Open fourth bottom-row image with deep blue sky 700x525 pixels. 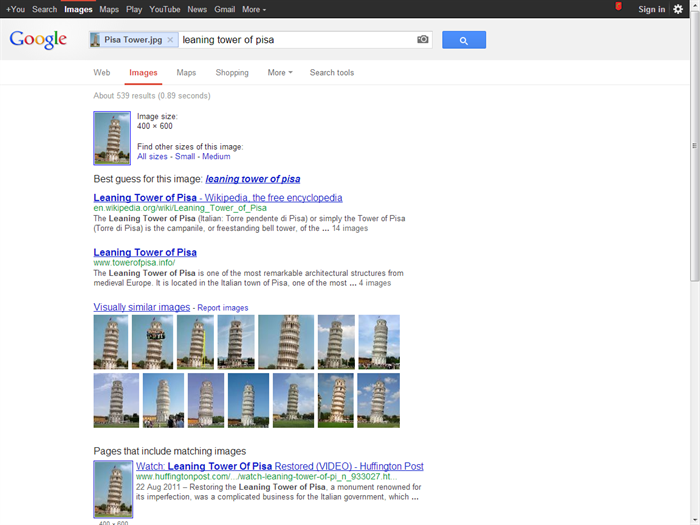249,400
